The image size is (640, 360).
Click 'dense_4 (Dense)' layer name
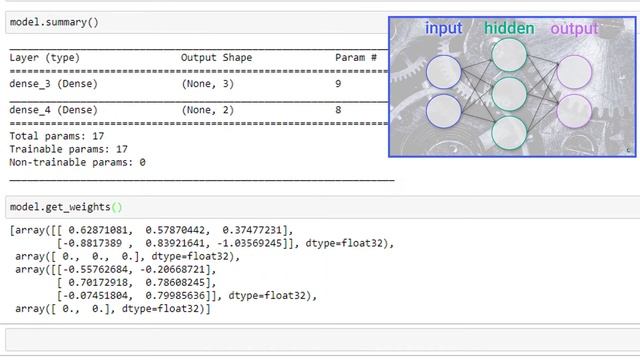pyautogui.click(x=53, y=110)
